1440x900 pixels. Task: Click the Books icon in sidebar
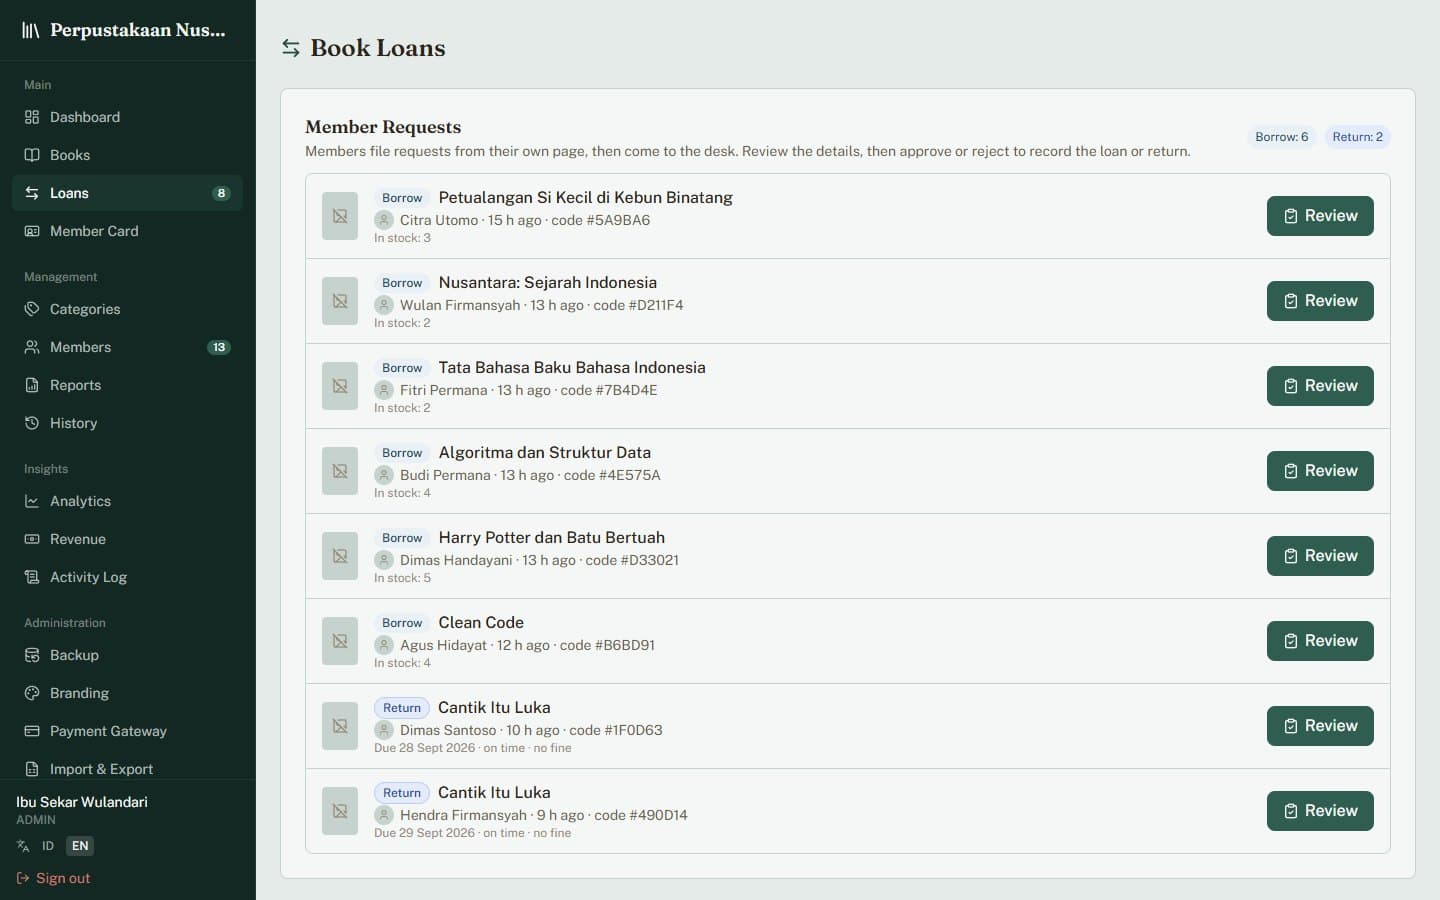pyautogui.click(x=32, y=155)
